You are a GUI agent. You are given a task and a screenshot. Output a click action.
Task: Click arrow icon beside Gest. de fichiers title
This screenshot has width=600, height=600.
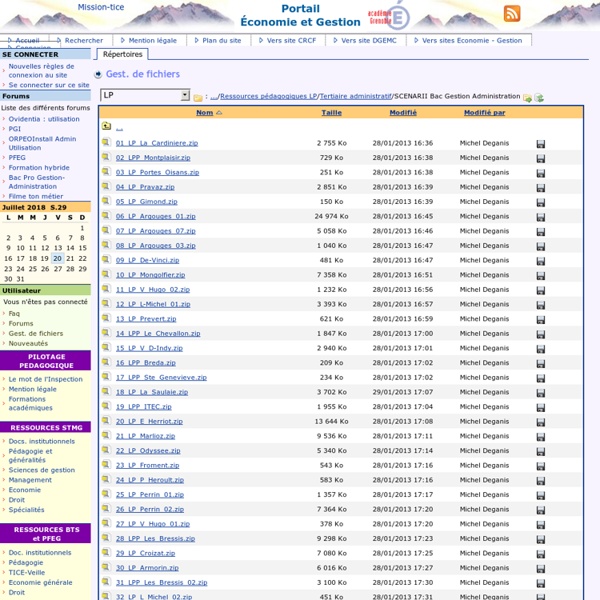click(x=98, y=74)
